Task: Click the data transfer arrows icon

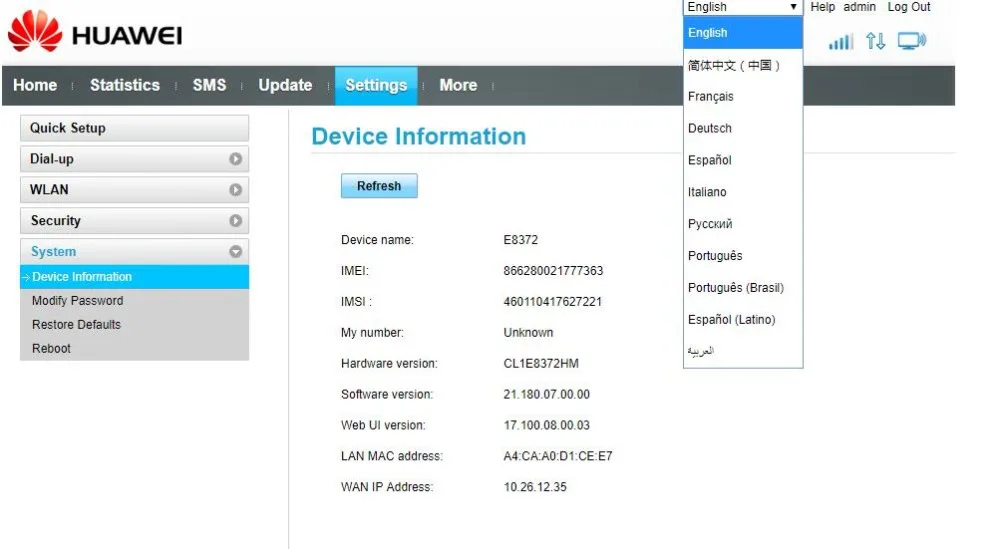Action: point(876,41)
